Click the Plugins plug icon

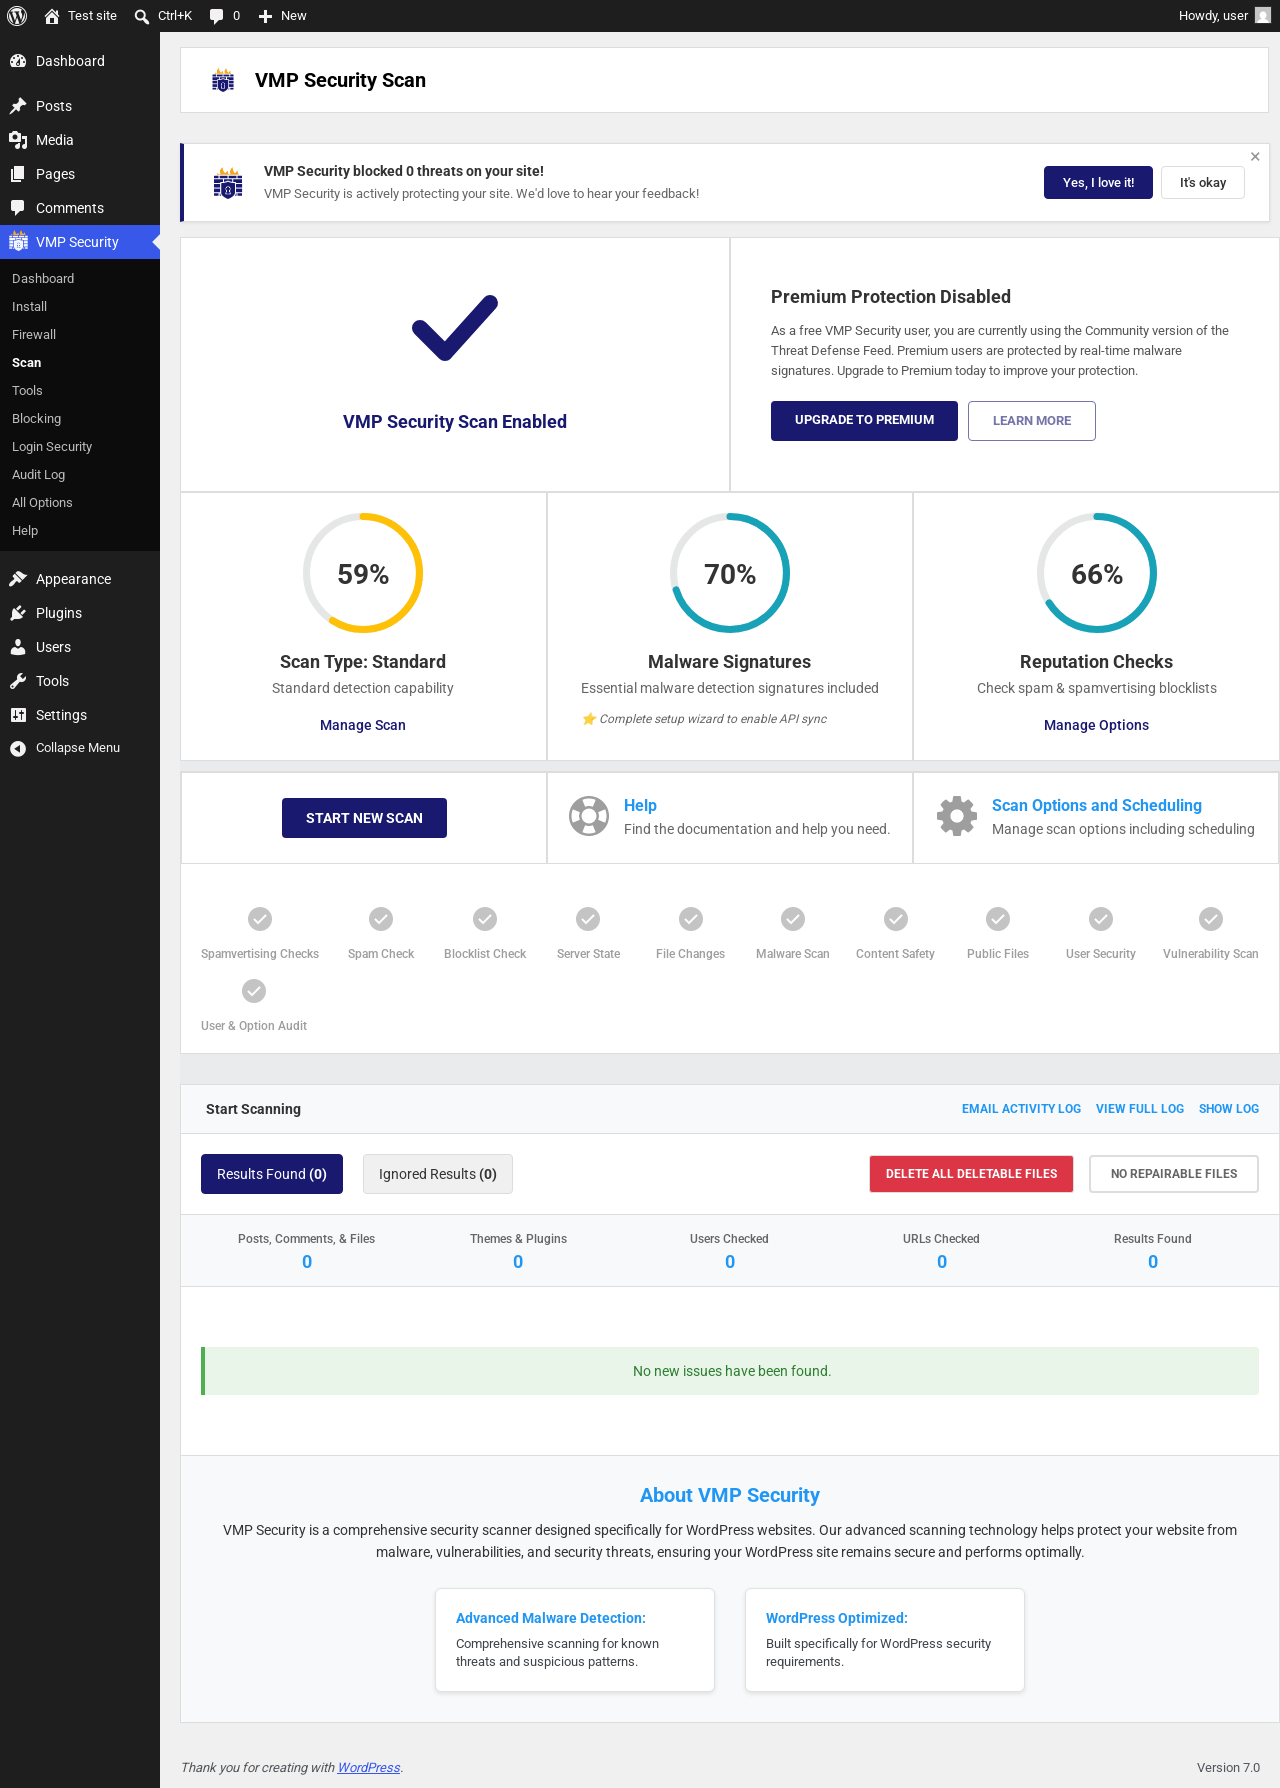(18, 613)
